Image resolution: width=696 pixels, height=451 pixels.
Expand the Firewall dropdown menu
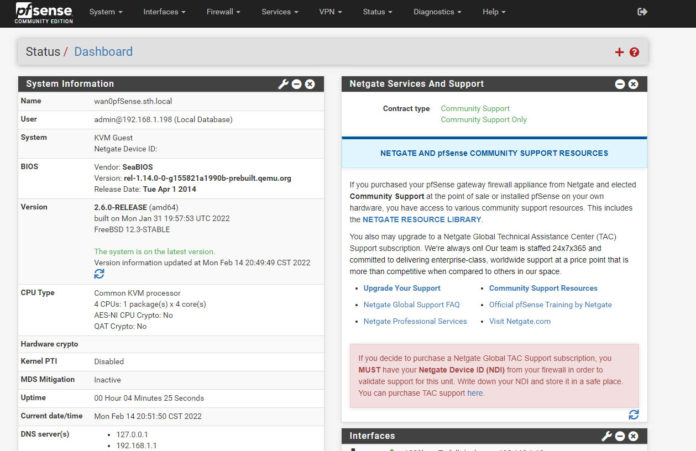[223, 12]
